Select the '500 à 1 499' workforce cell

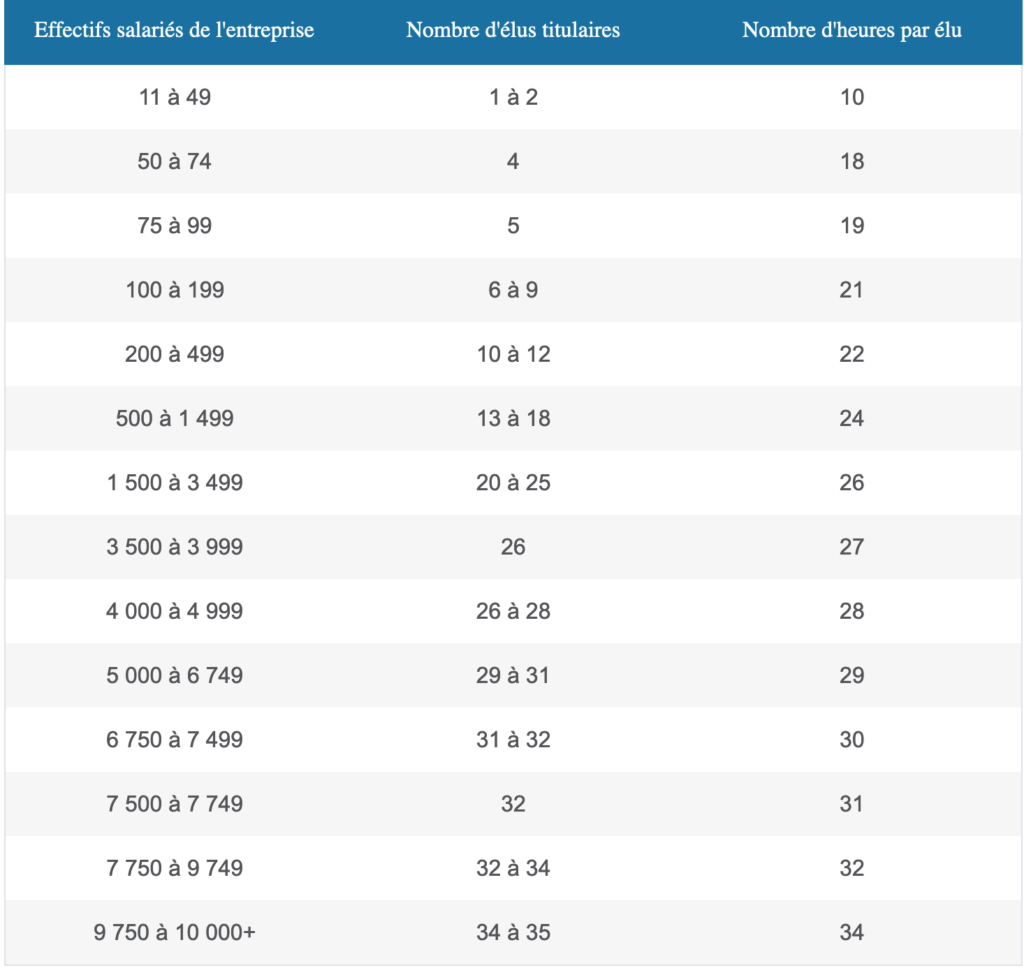[x=174, y=418]
